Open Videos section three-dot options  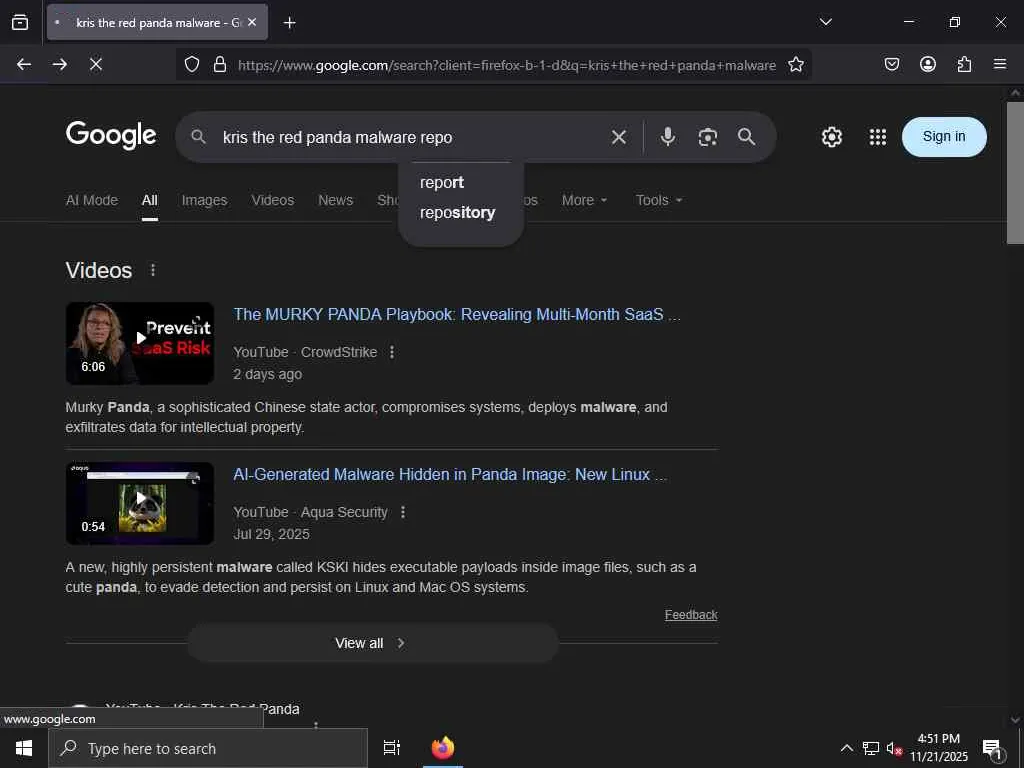tap(153, 270)
